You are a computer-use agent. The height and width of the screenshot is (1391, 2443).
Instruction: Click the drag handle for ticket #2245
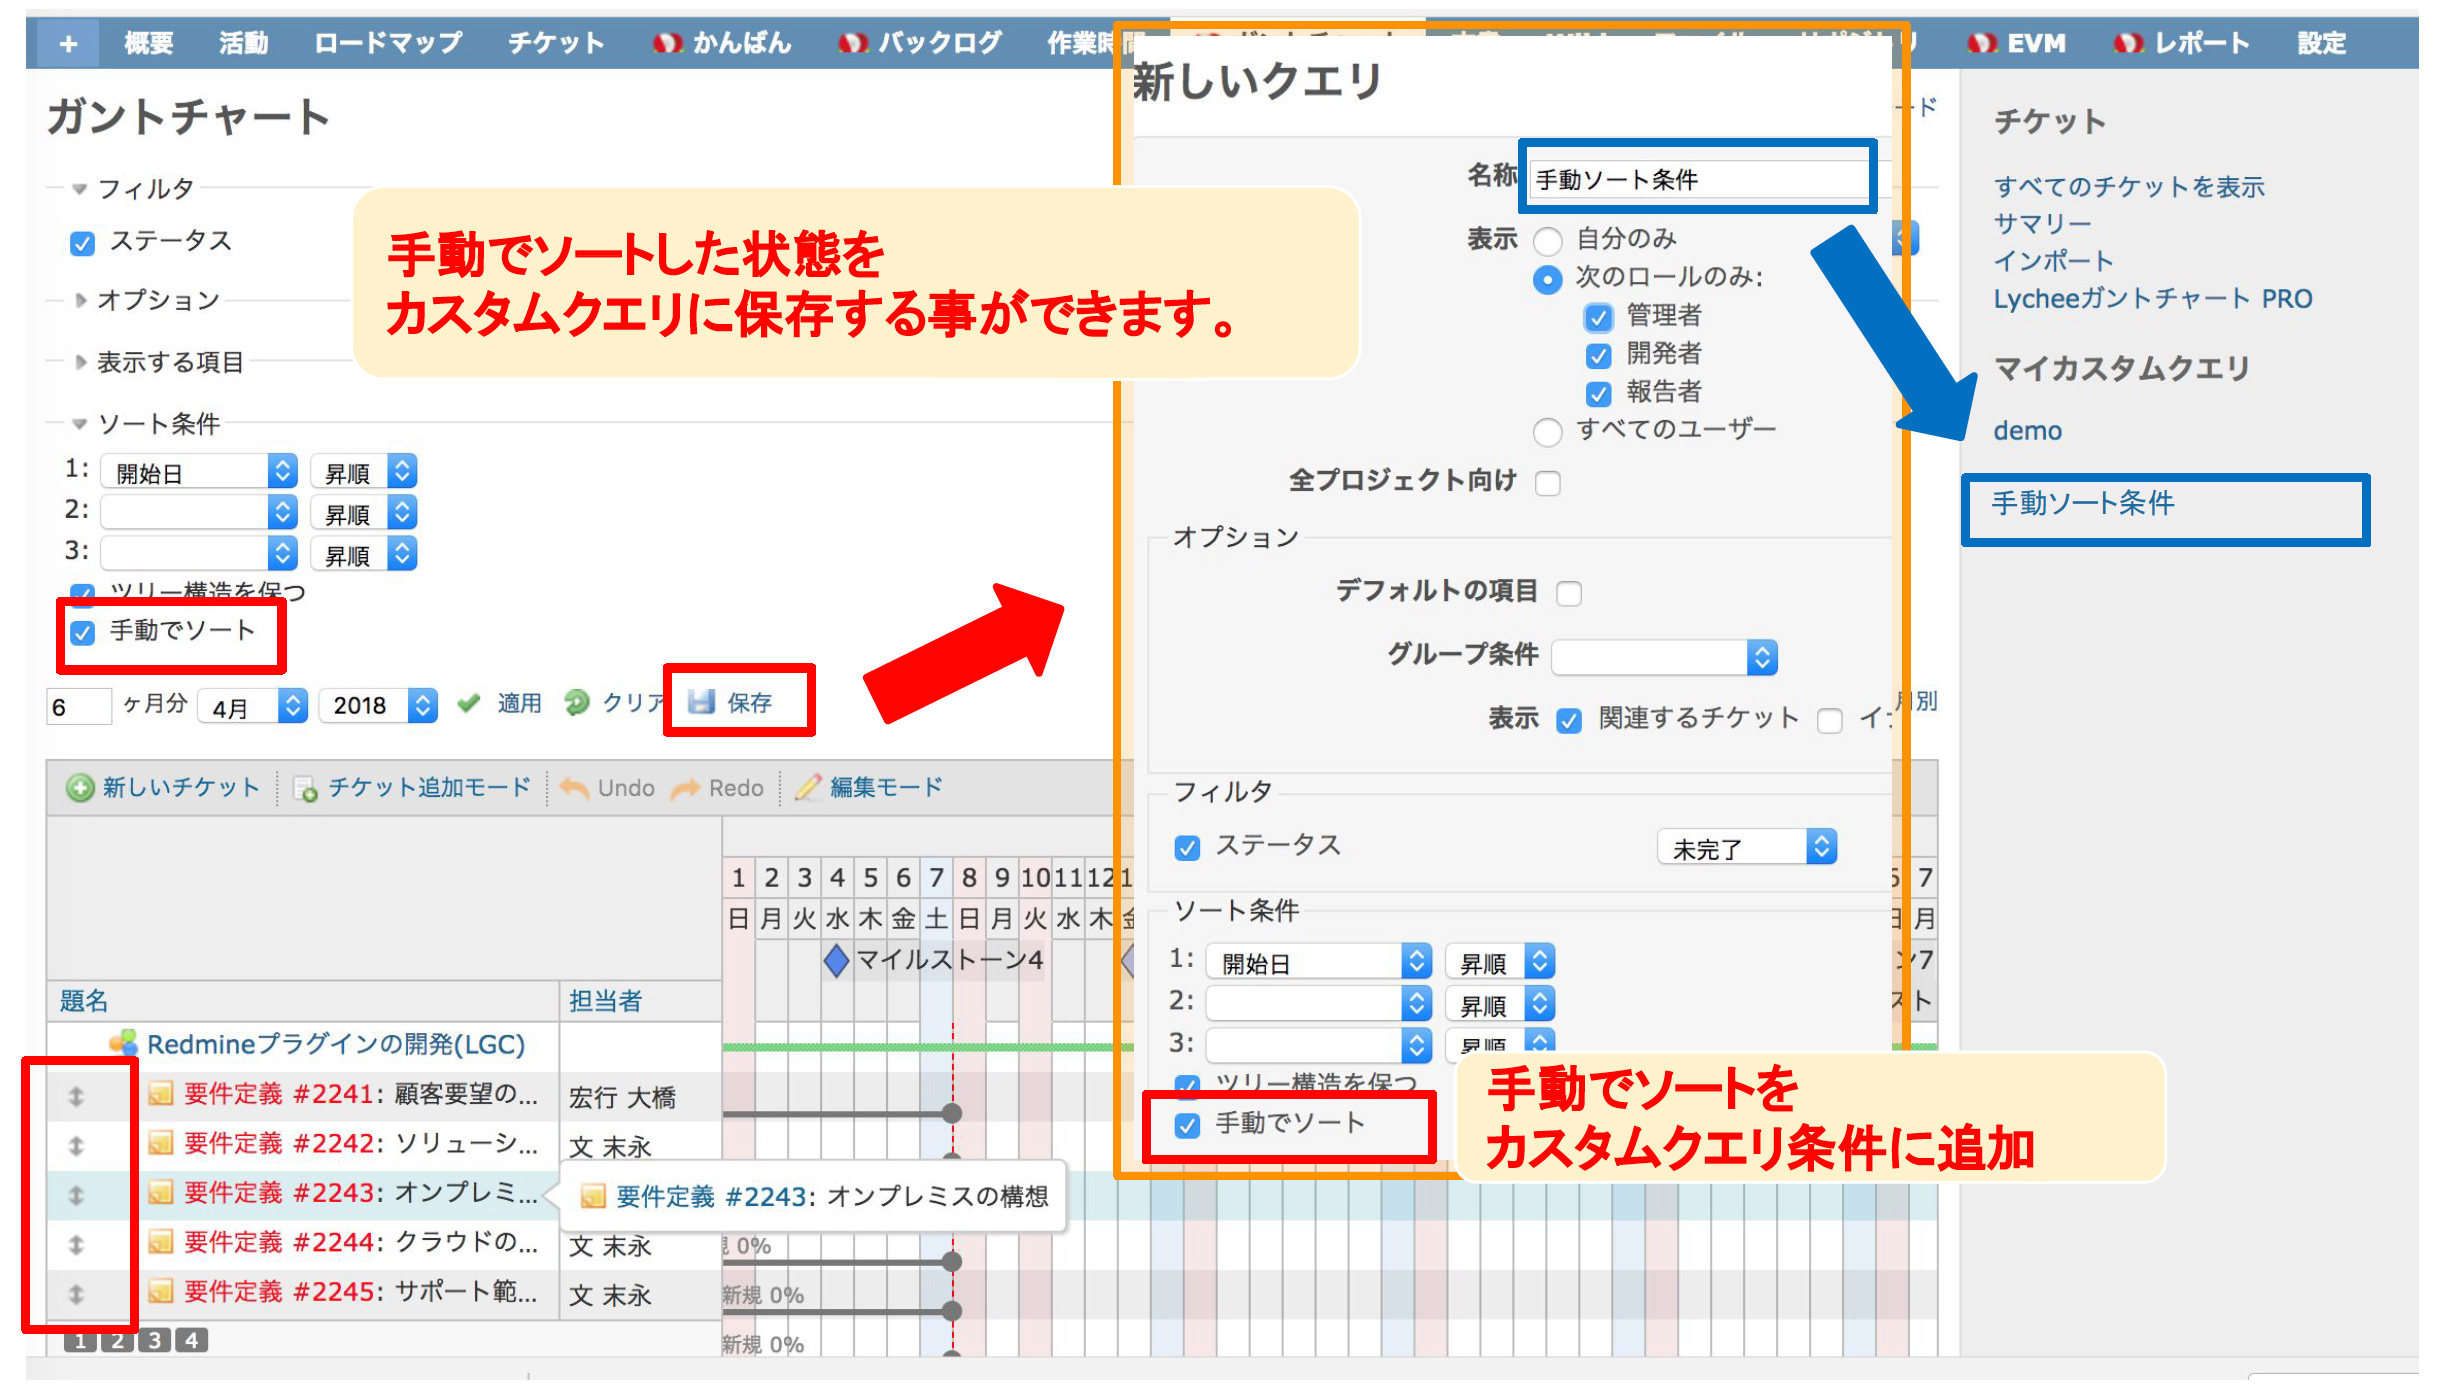tap(76, 1294)
